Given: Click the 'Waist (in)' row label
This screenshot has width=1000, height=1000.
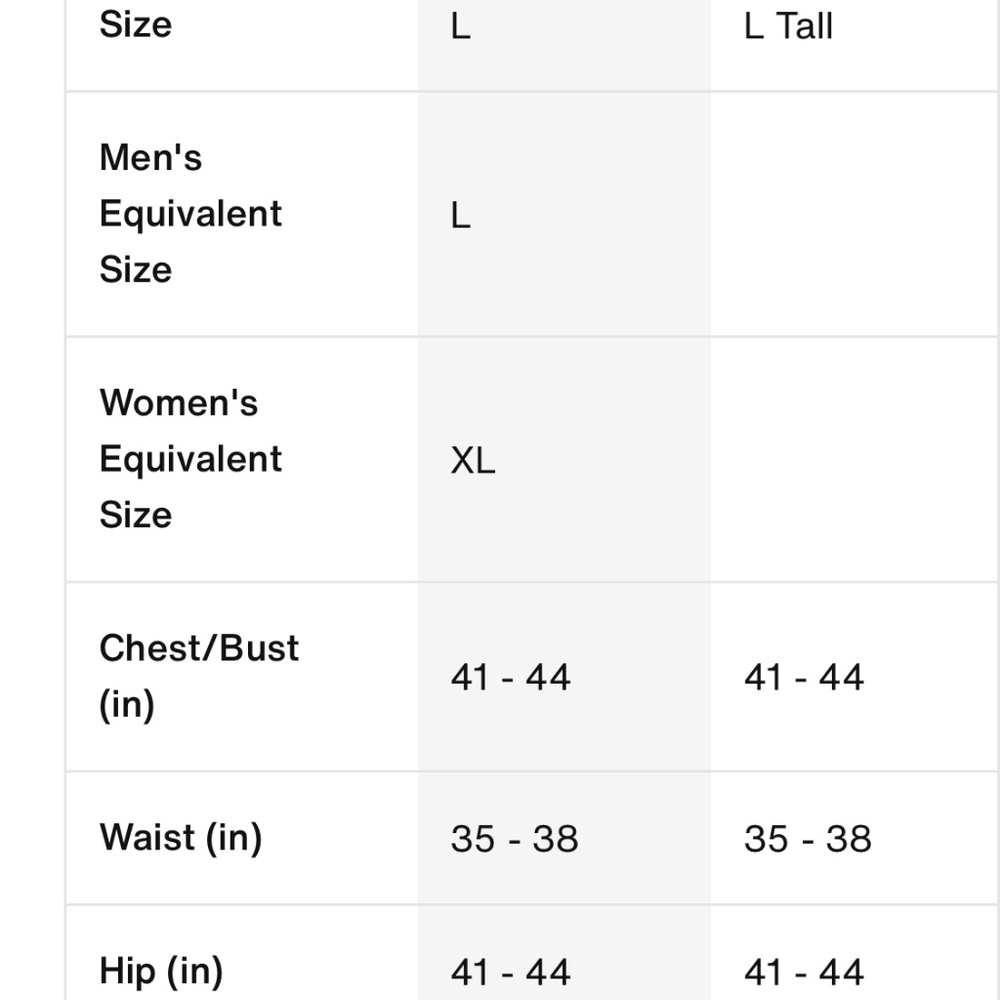Looking at the screenshot, I should tap(181, 837).
